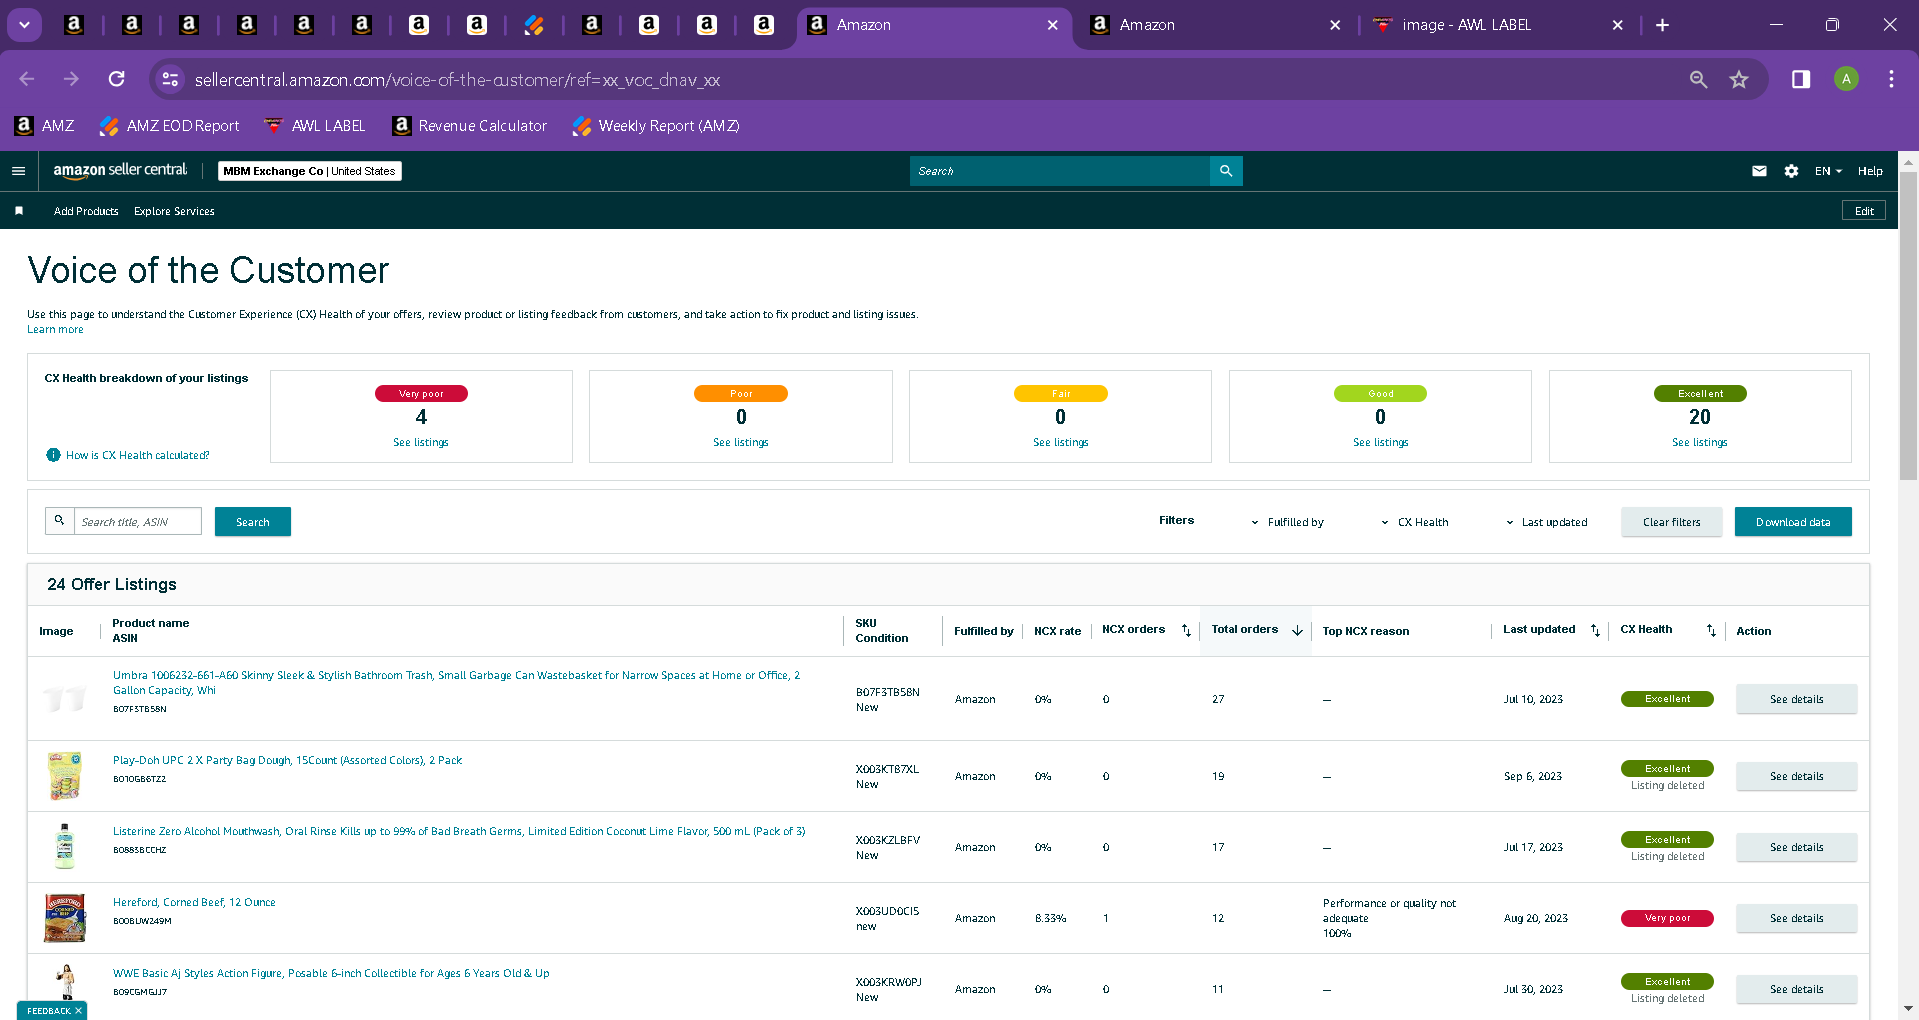1919x1020 pixels.
Task: Sort by Last updated column icon
Action: (1595, 630)
